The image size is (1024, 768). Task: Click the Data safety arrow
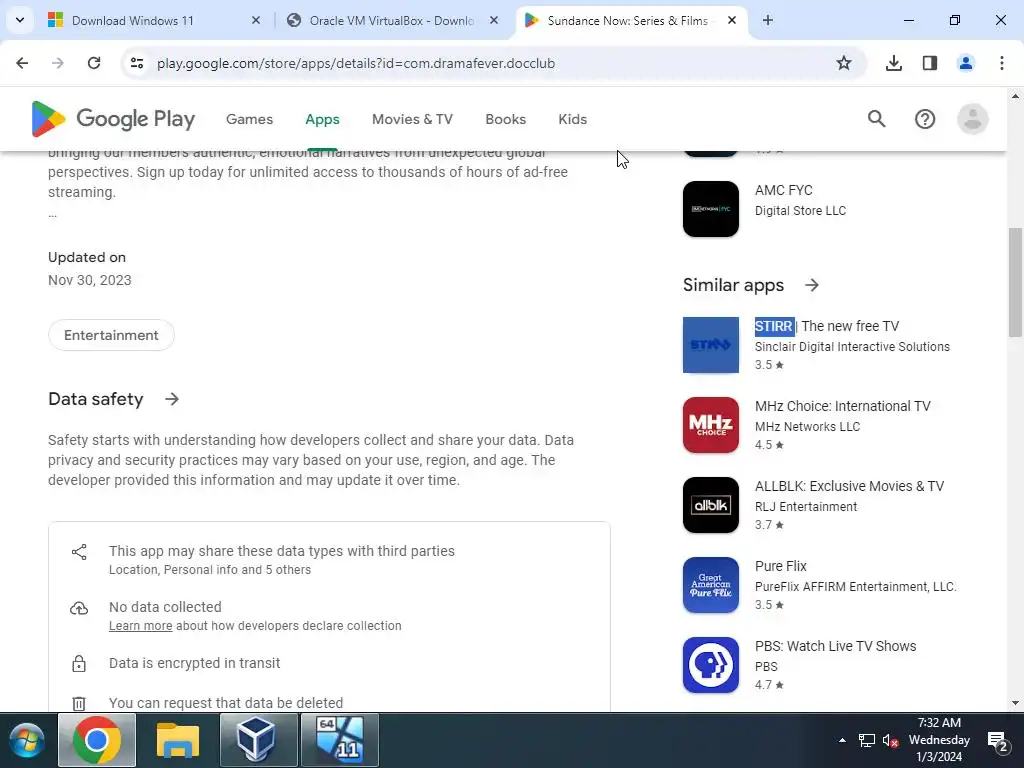pos(172,399)
